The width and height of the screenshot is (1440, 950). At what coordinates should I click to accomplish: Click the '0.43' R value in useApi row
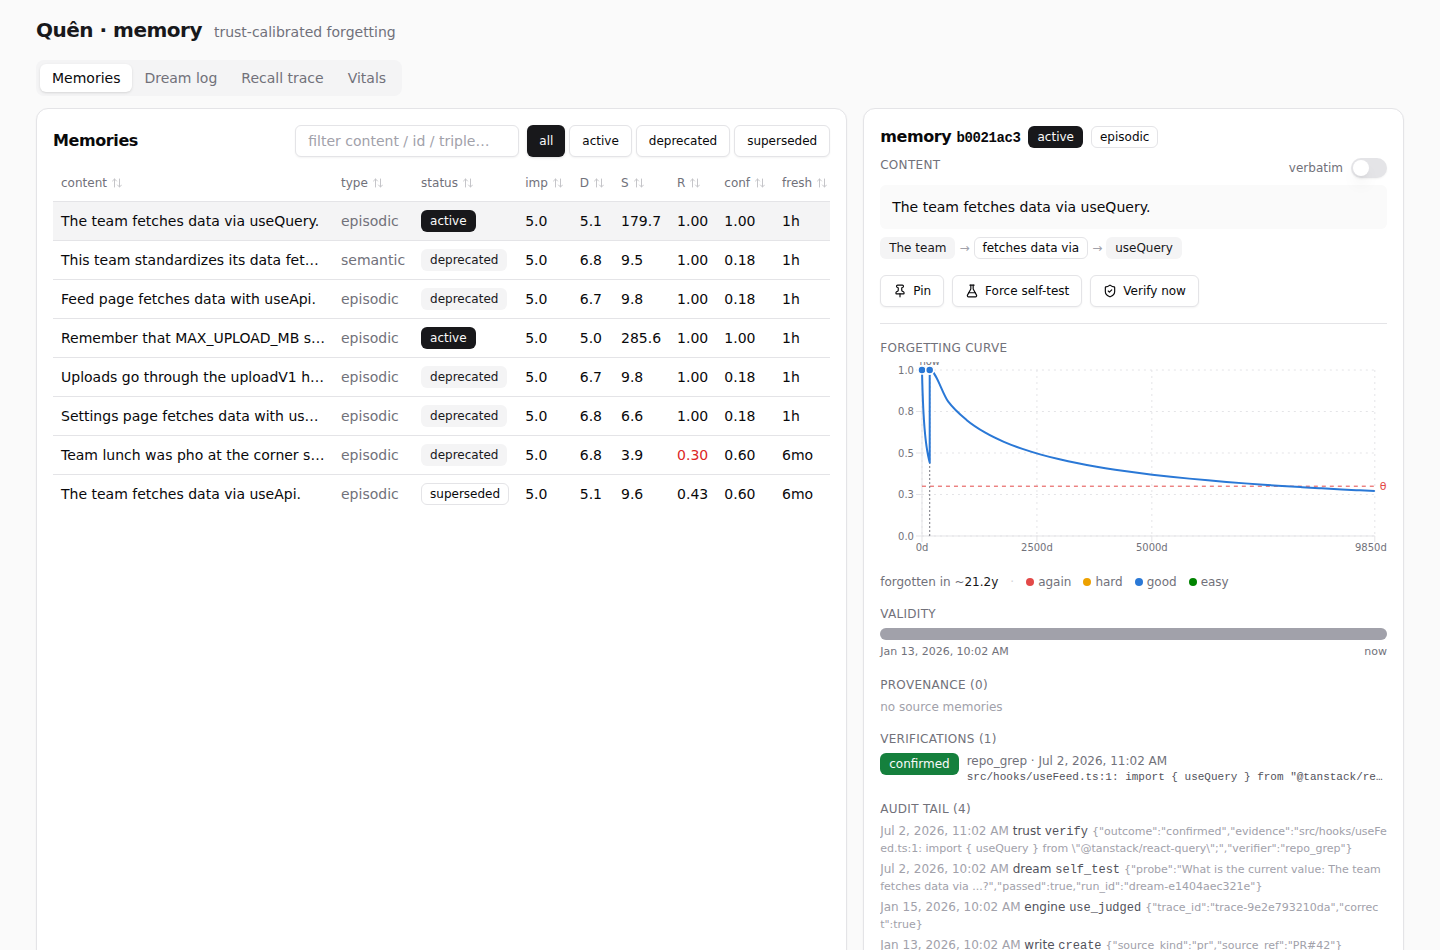pyautogui.click(x=692, y=494)
